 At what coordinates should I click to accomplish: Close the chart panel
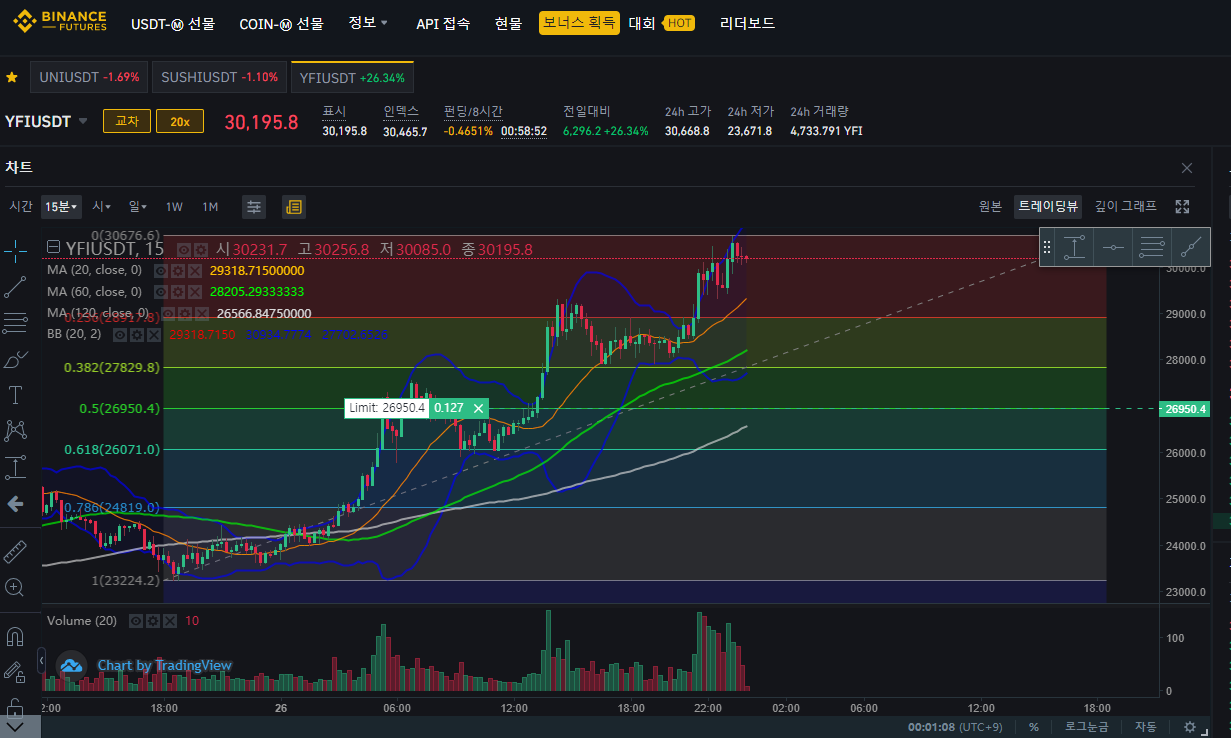(x=1187, y=168)
